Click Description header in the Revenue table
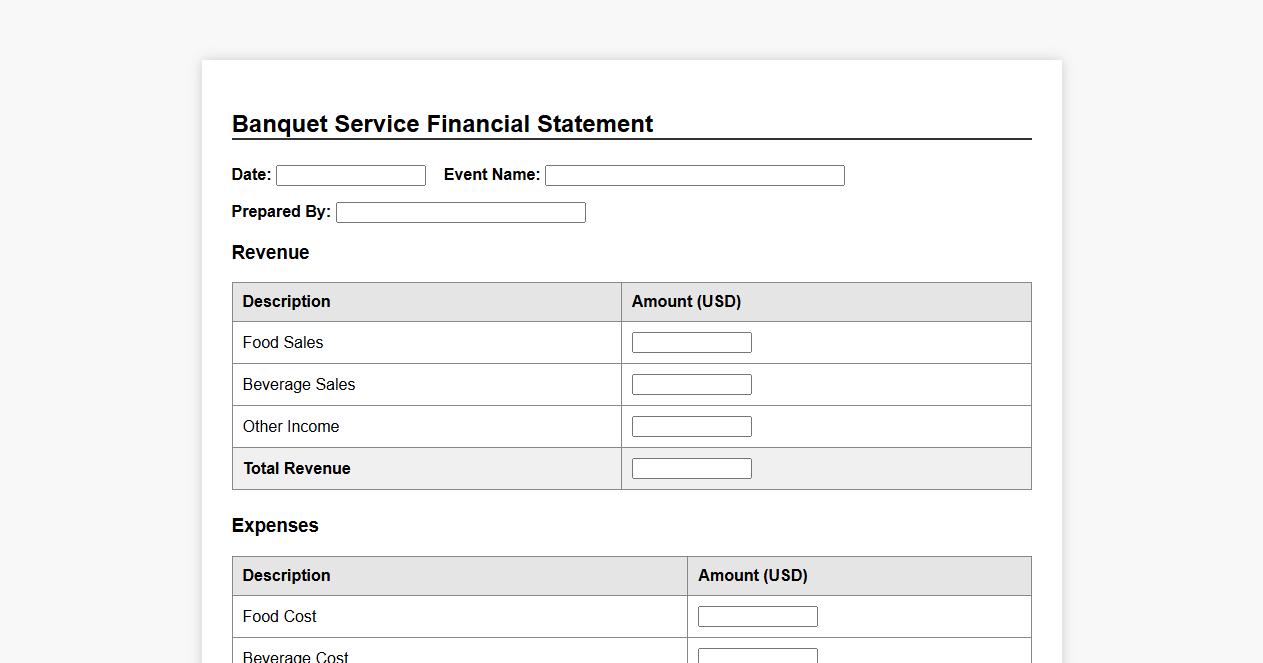 click(286, 302)
